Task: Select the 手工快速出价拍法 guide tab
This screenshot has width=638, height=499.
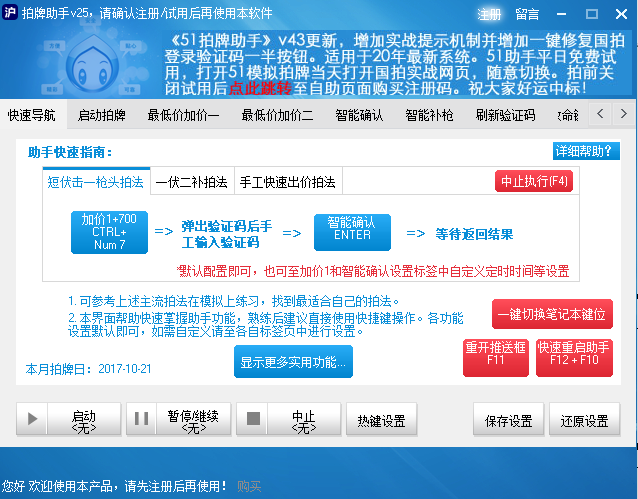Action: click(288, 182)
